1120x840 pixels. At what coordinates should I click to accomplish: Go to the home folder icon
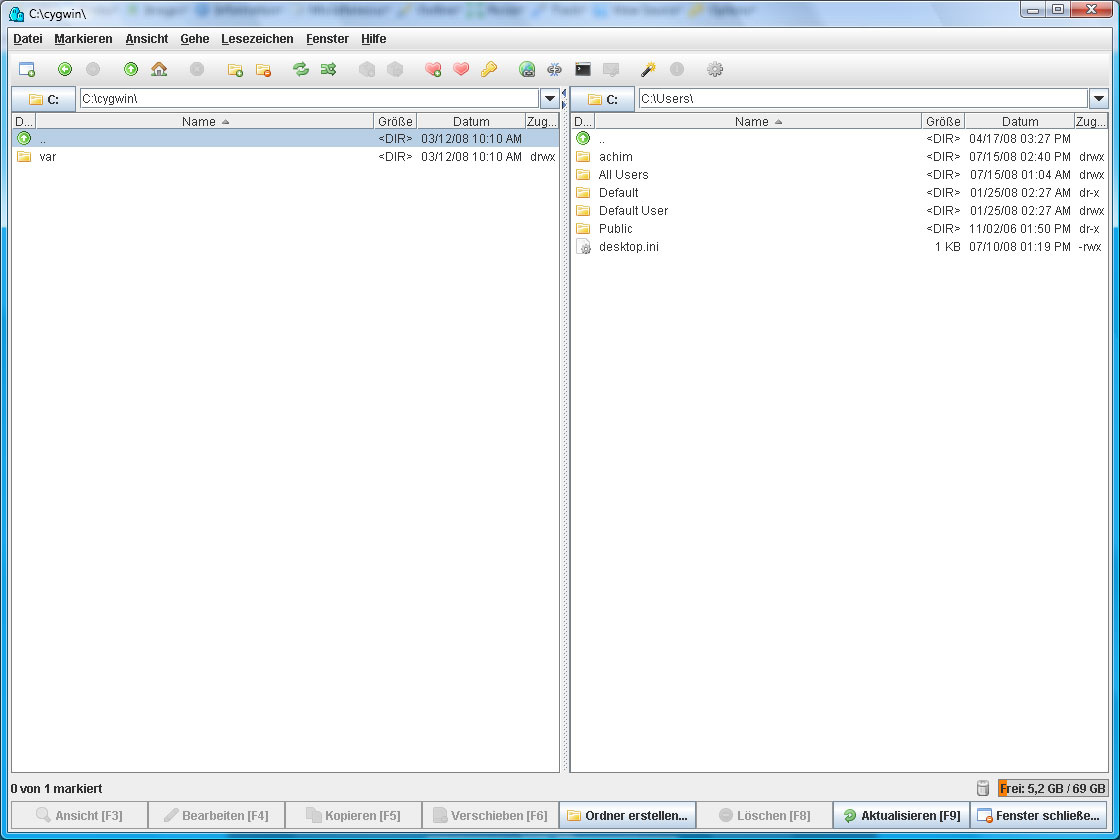click(x=159, y=69)
